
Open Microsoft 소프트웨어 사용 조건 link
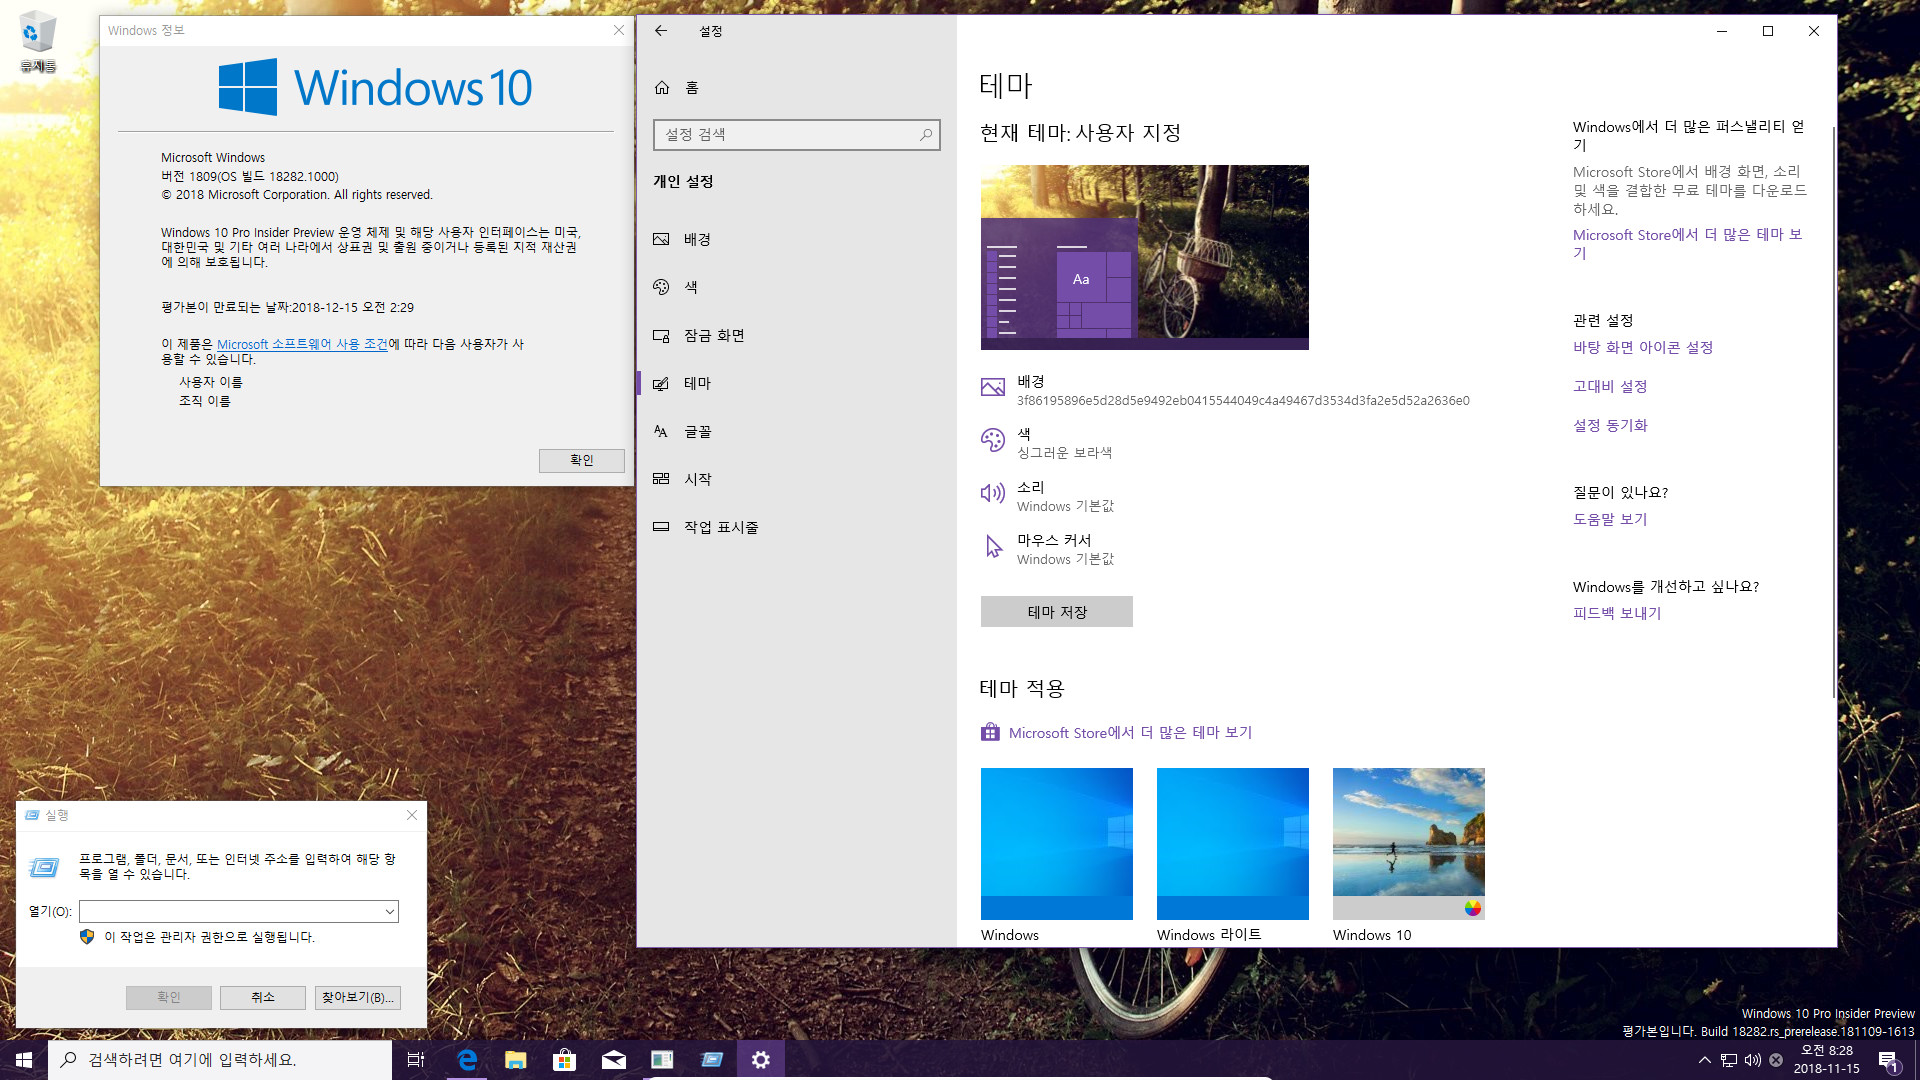302,344
